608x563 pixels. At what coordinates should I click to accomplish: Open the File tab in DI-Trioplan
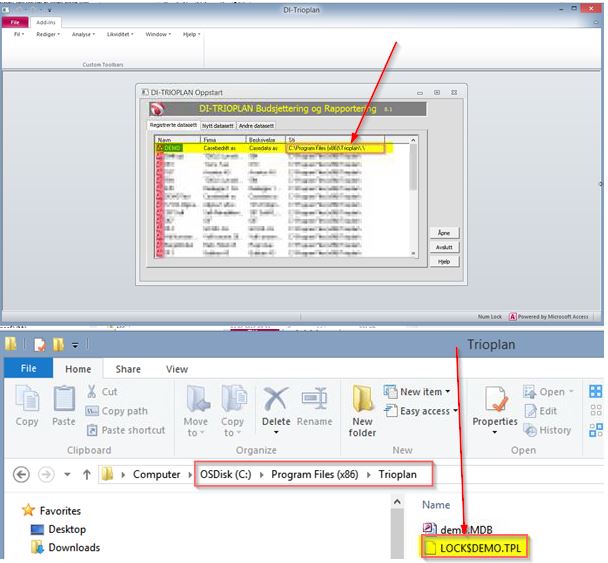point(15,22)
